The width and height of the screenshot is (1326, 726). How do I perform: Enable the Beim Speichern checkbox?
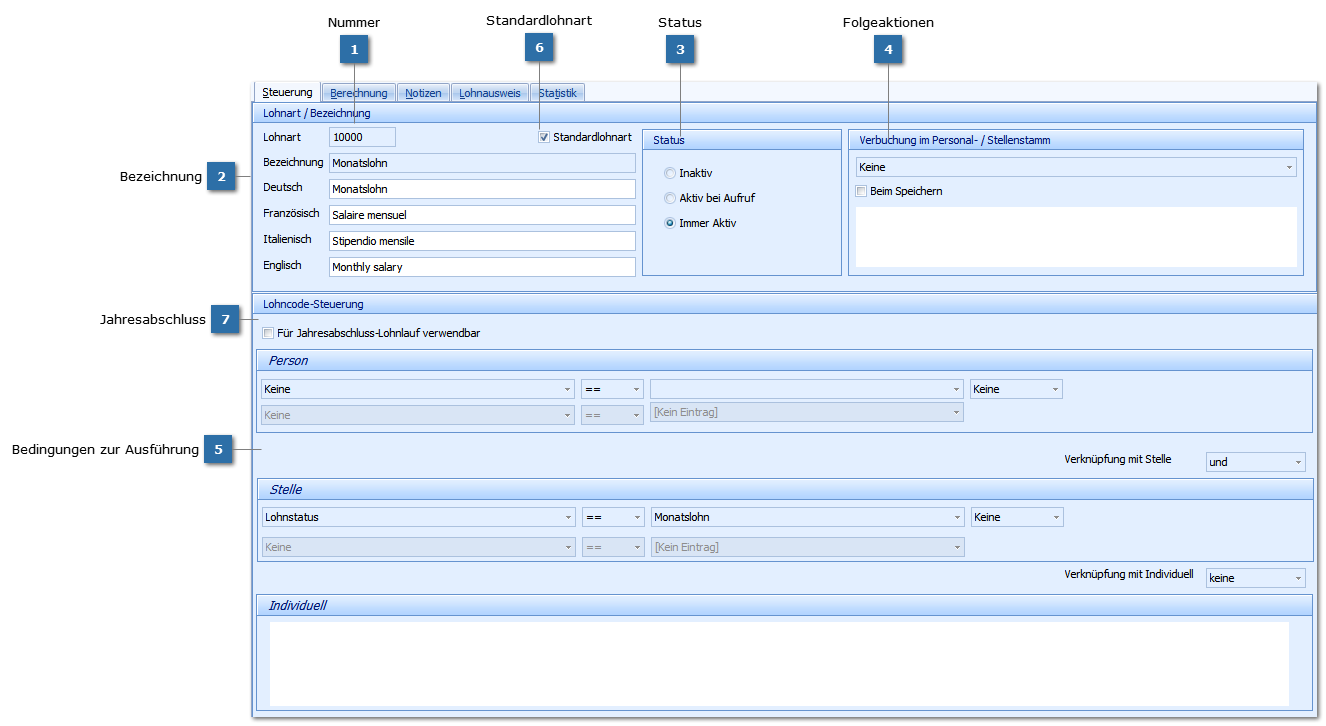[x=861, y=191]
